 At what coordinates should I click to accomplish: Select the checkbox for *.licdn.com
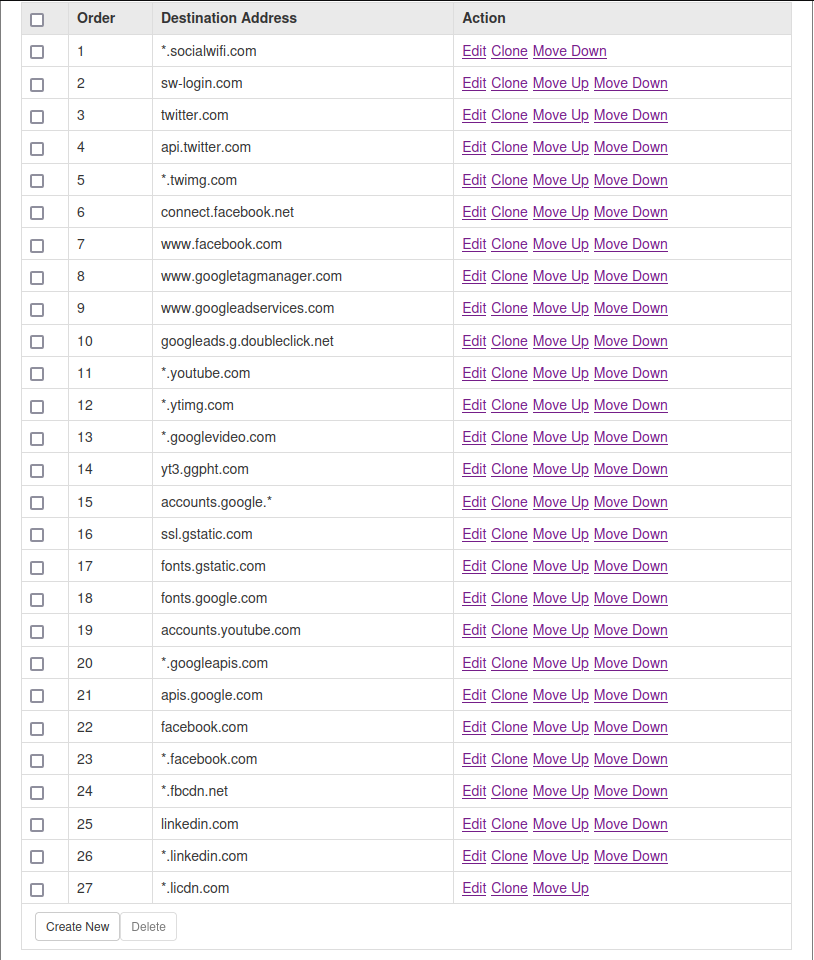pos(37,889)
